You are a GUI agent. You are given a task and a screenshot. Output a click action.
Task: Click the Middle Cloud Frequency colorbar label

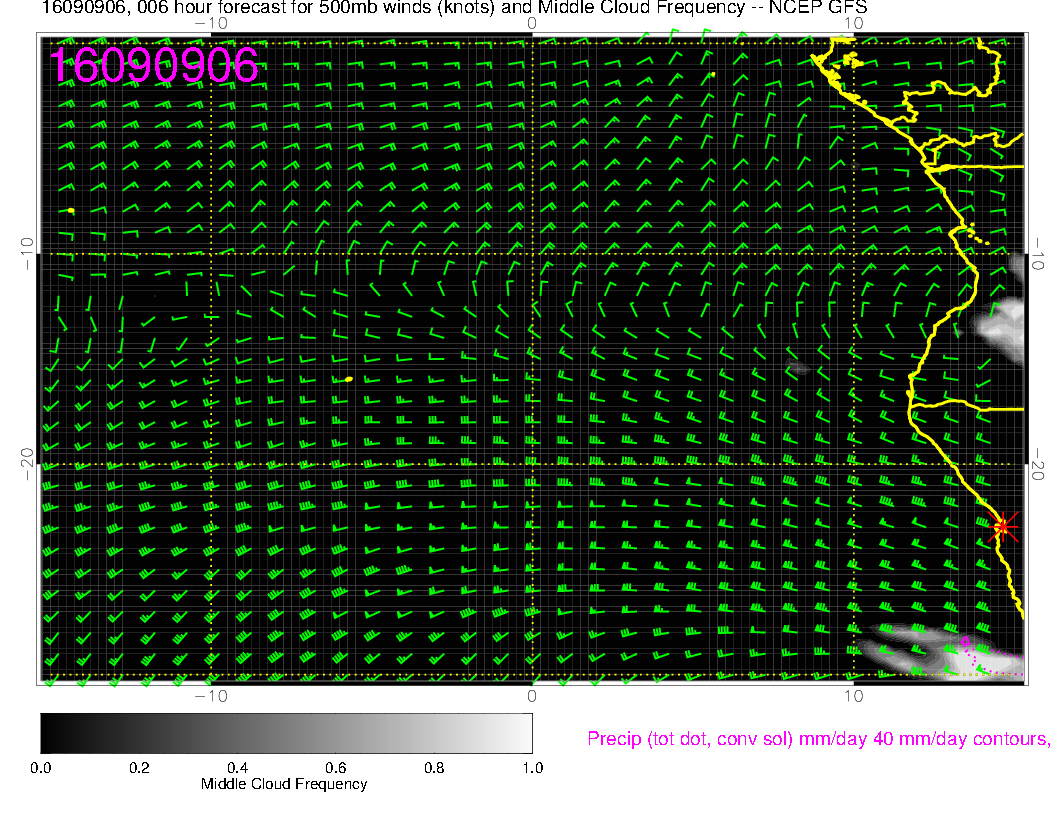[x=284, y=784]
